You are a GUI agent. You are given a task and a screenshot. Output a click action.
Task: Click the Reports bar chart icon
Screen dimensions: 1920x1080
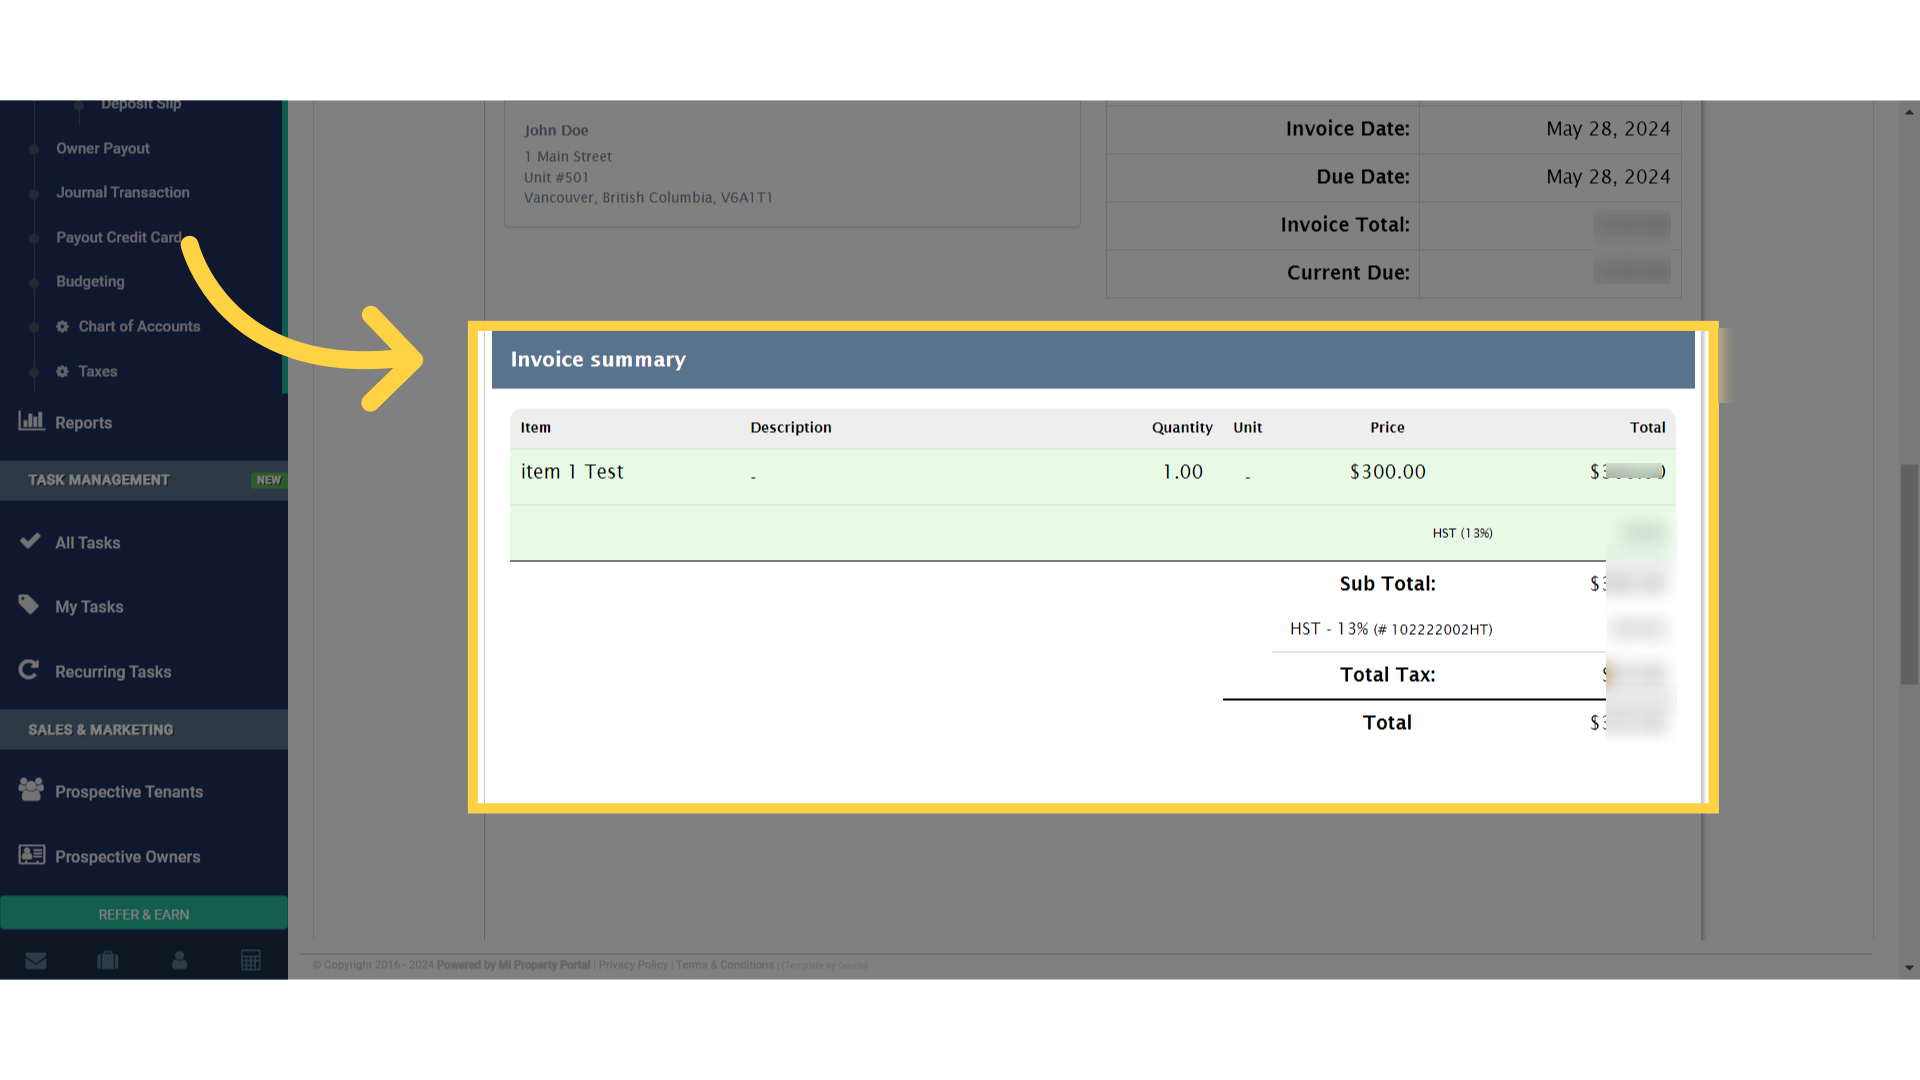(x=31, y=421)
